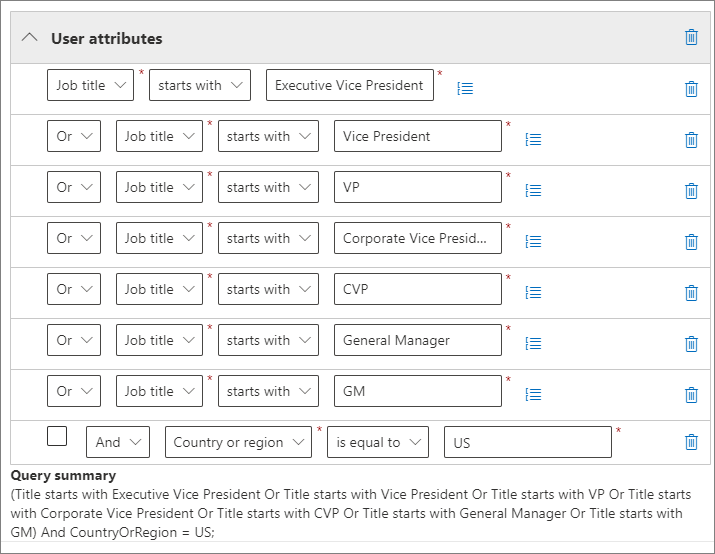Open value list icon next to VP
Viewport: 715px width, 554px height.
[x=534, y=190]
